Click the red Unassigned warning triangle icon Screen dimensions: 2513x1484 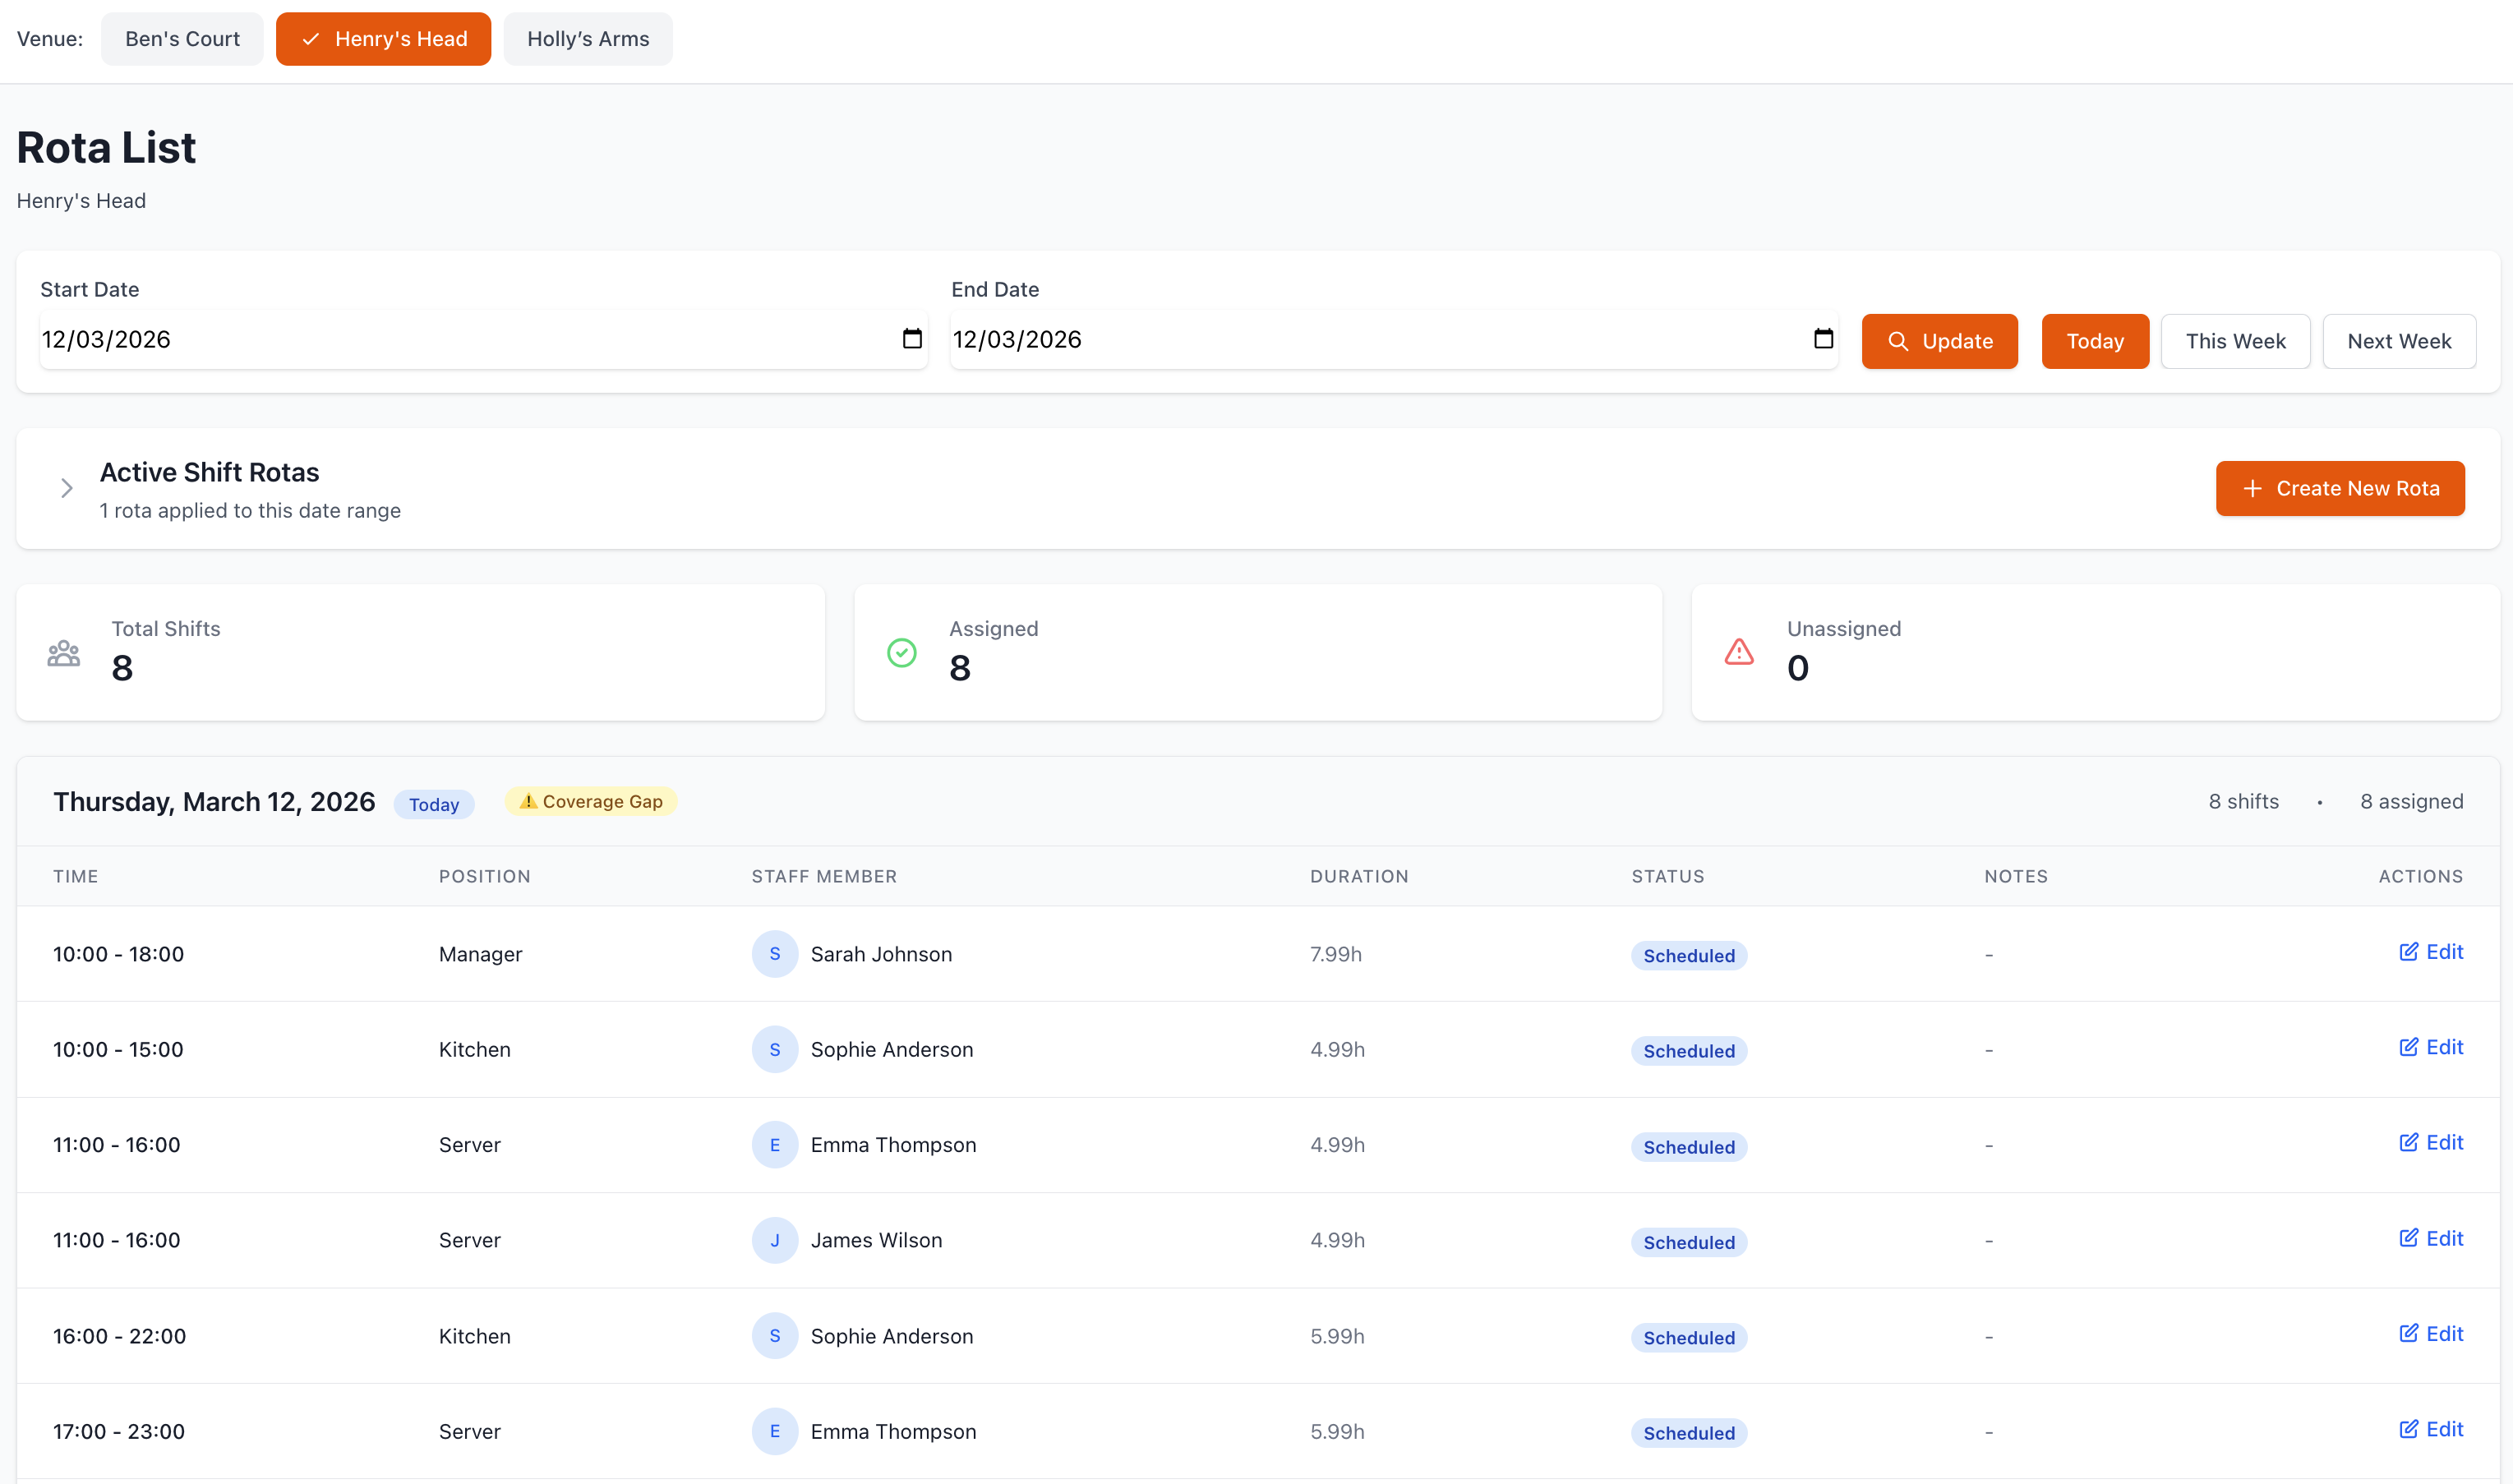pyautogui.click(x=1738, y=652)
